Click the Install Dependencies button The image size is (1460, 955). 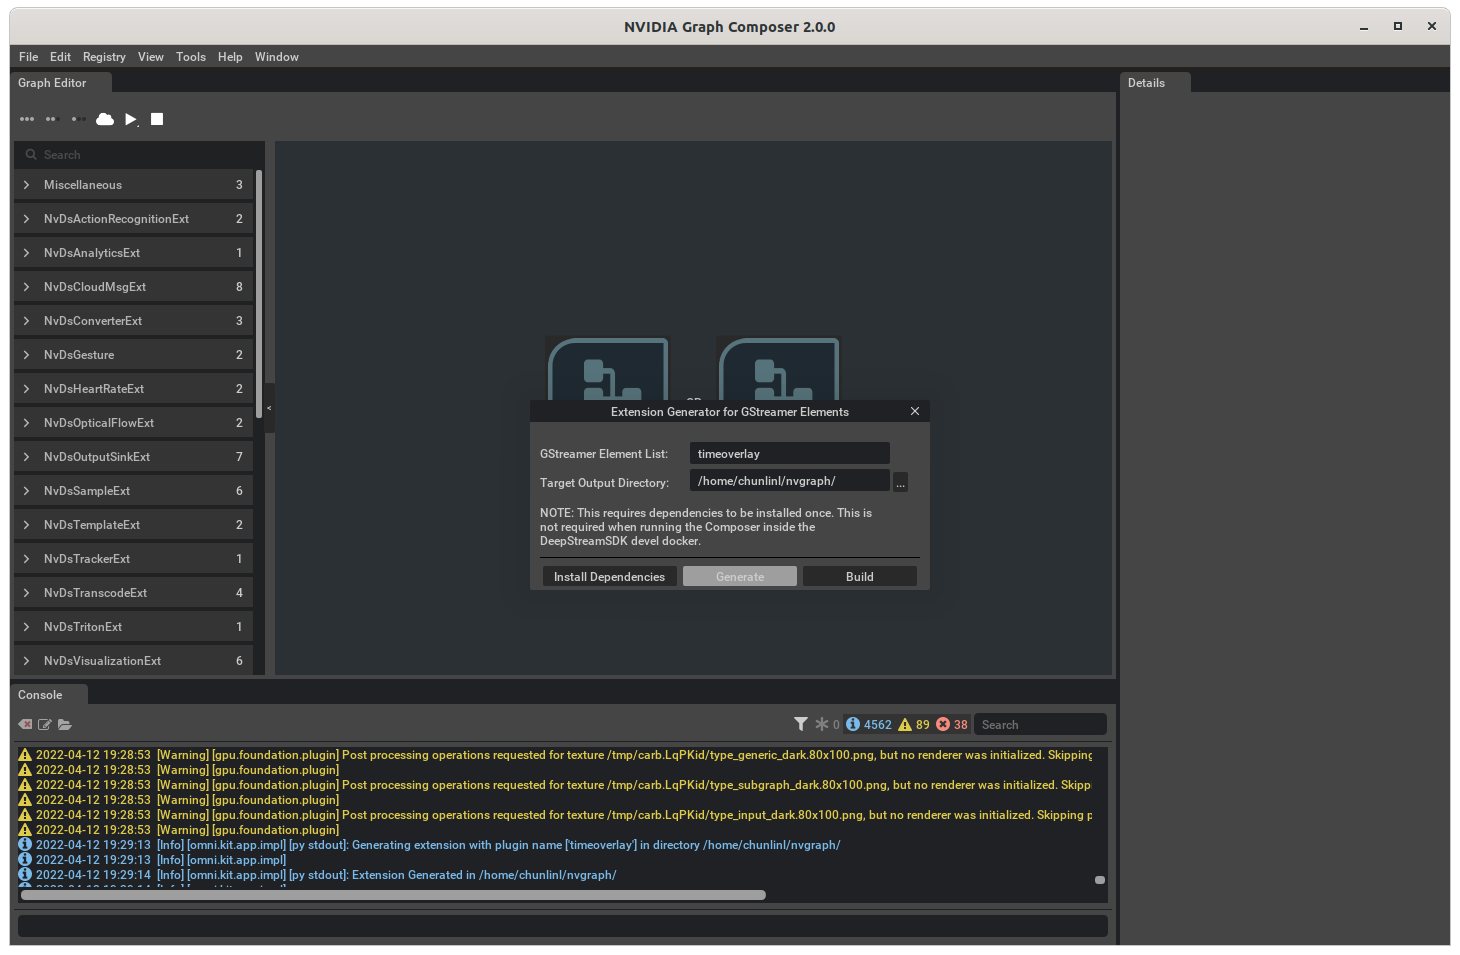(x=609, y=576)
